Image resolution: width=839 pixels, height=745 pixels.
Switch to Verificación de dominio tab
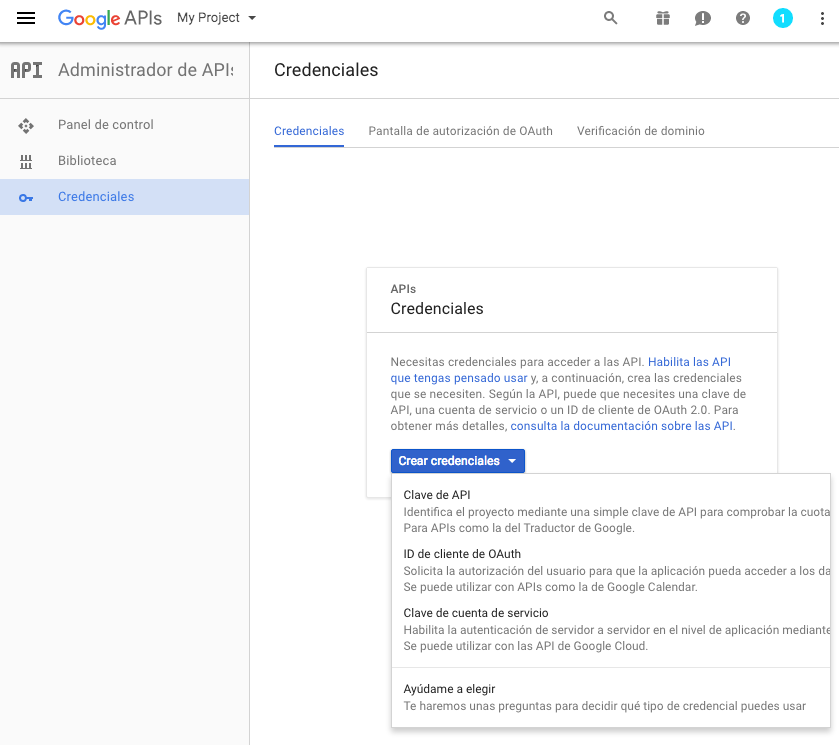(640, 131)
